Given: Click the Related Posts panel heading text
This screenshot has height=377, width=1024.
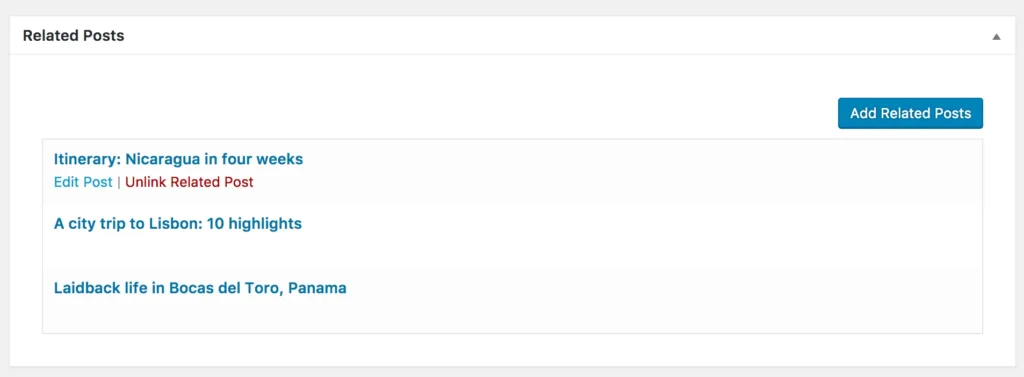Looking at the screenshot, I should [x=73, y=36].
